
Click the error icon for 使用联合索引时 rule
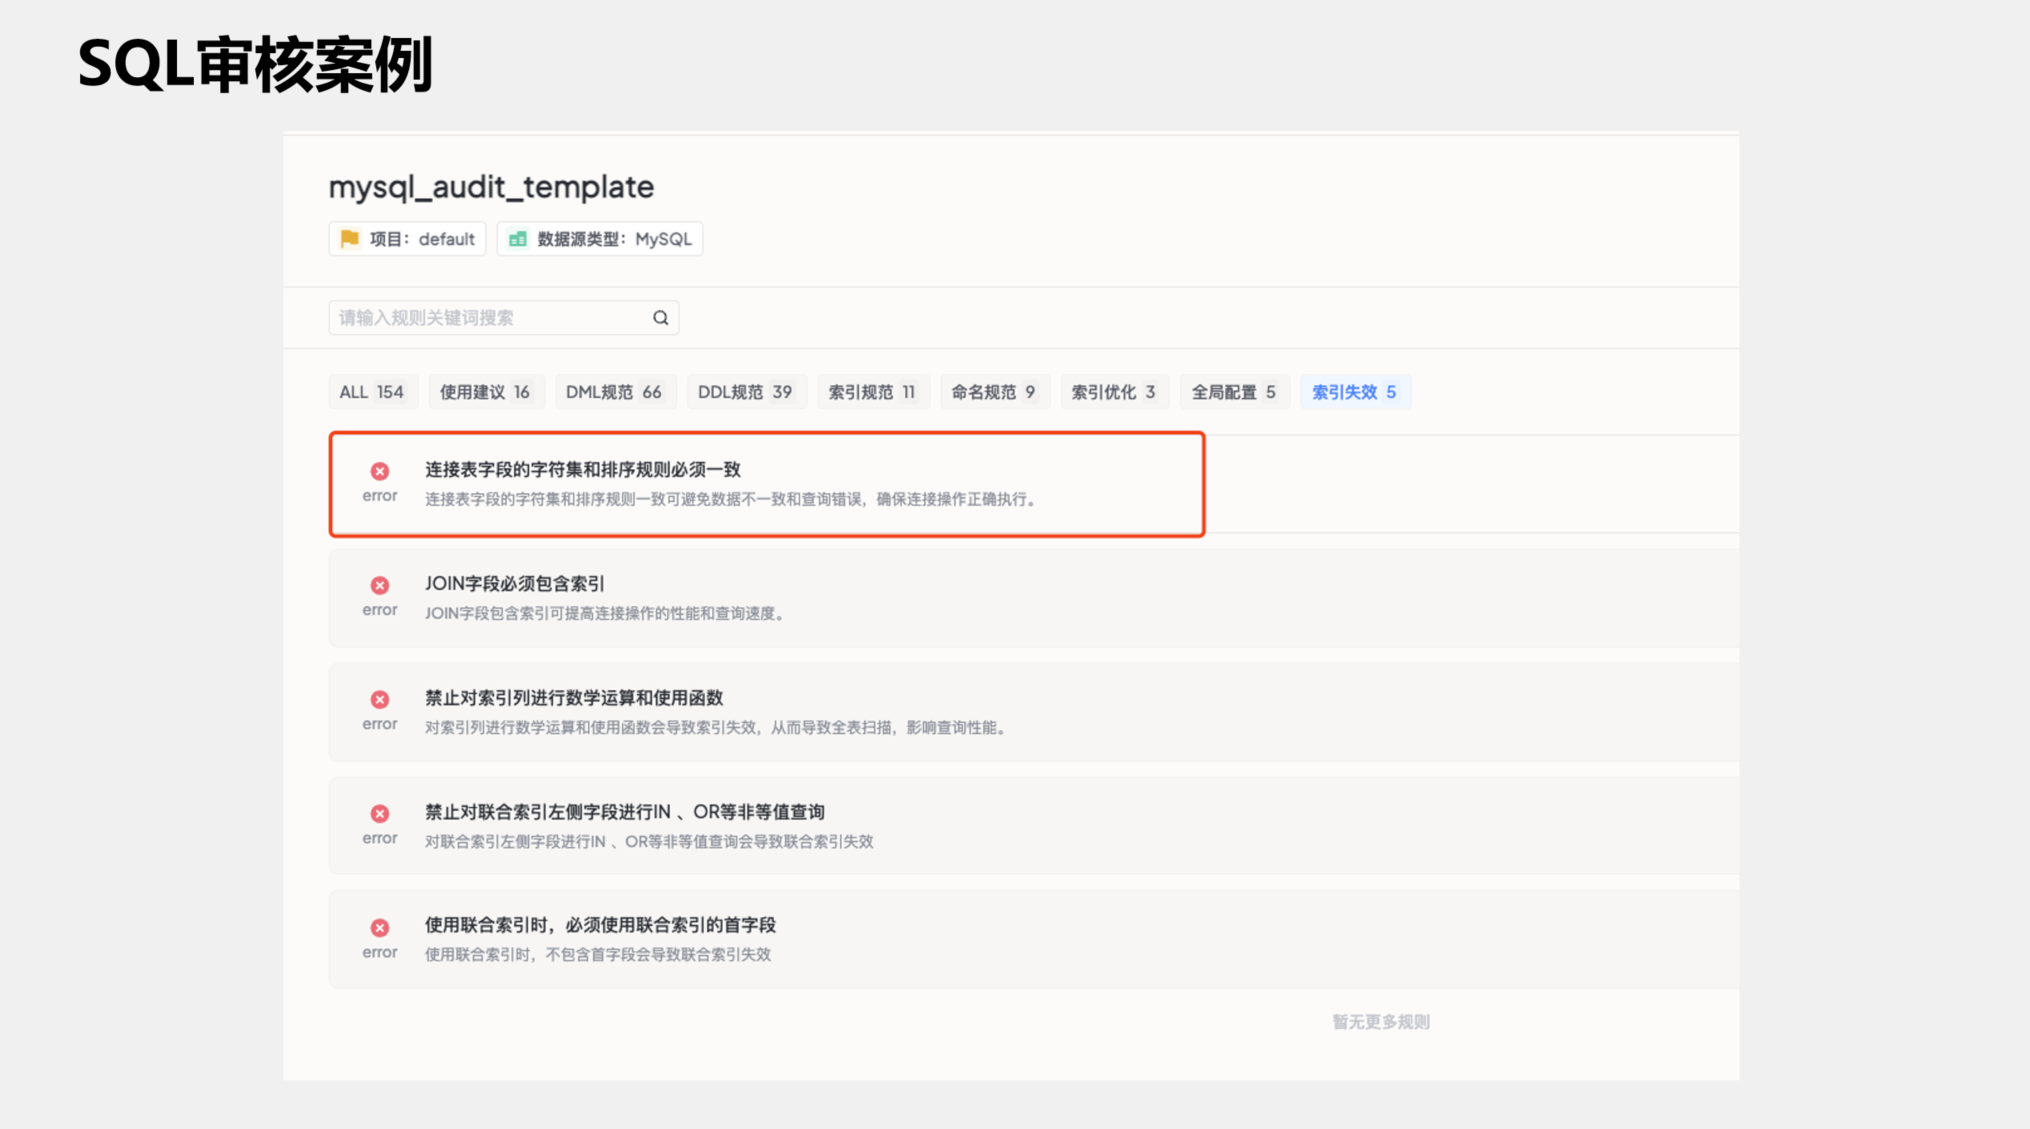[x=380, y=926]
